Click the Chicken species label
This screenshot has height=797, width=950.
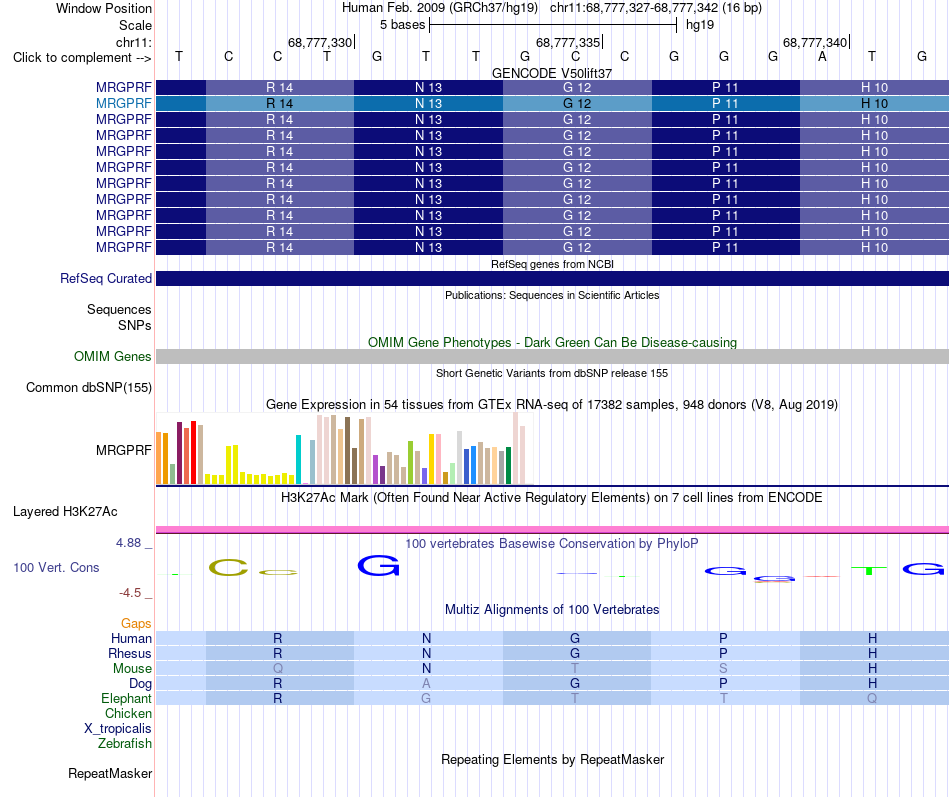click(x=128, y=713)
